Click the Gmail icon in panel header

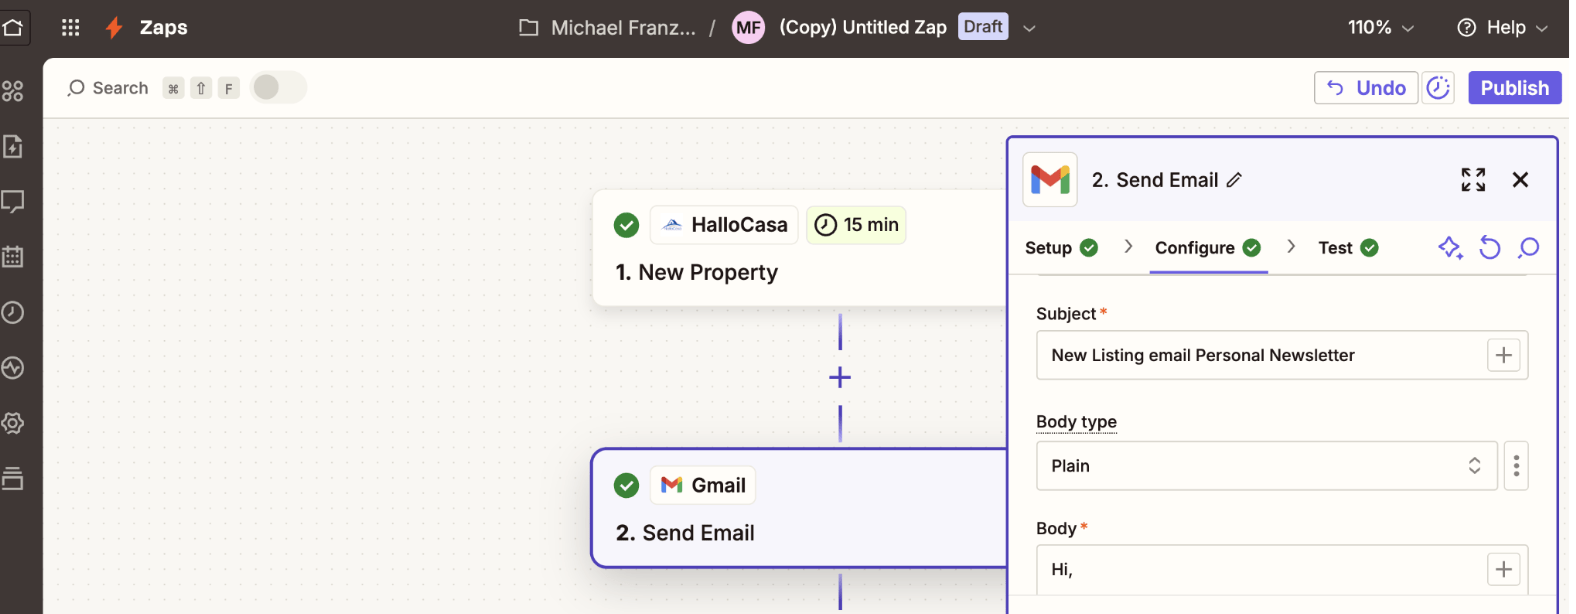(x=1050, y=180)
